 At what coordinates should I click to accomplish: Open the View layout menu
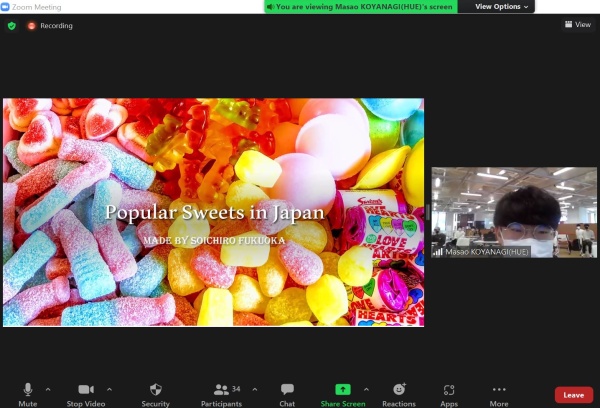point(578,24)
